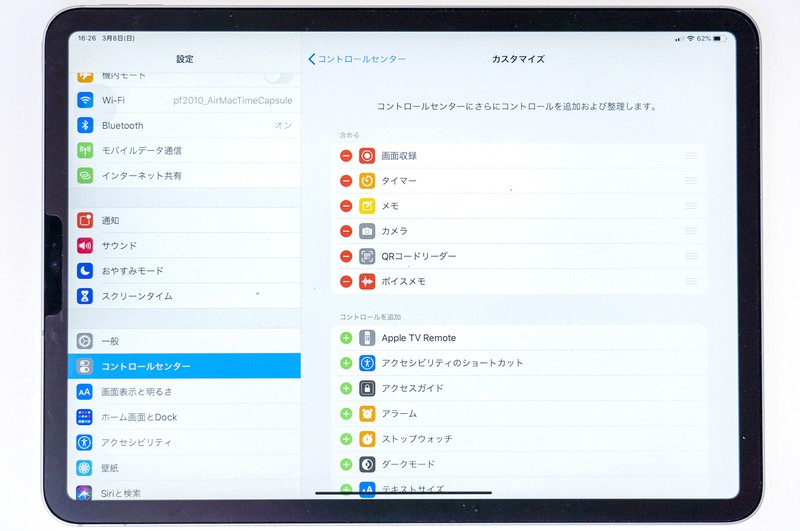This screenshot has width=800, height=531.
Task: Add Apple TV Remote control
Action: (x=346, y=338)
